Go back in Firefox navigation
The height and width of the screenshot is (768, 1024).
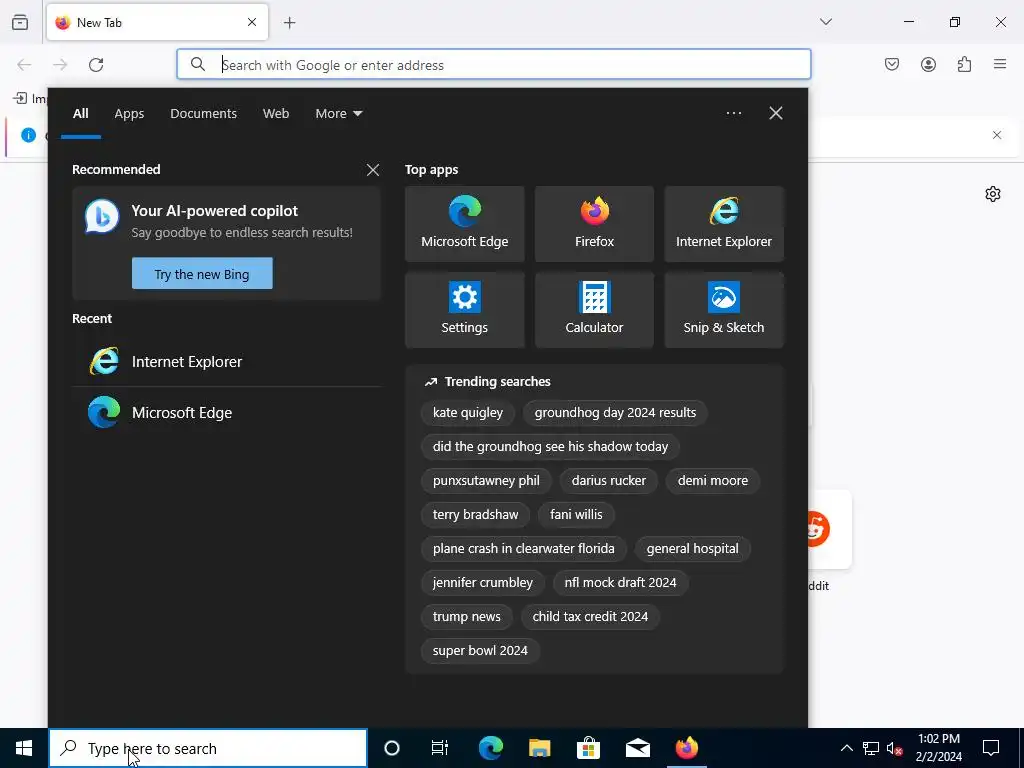point(24,65)
